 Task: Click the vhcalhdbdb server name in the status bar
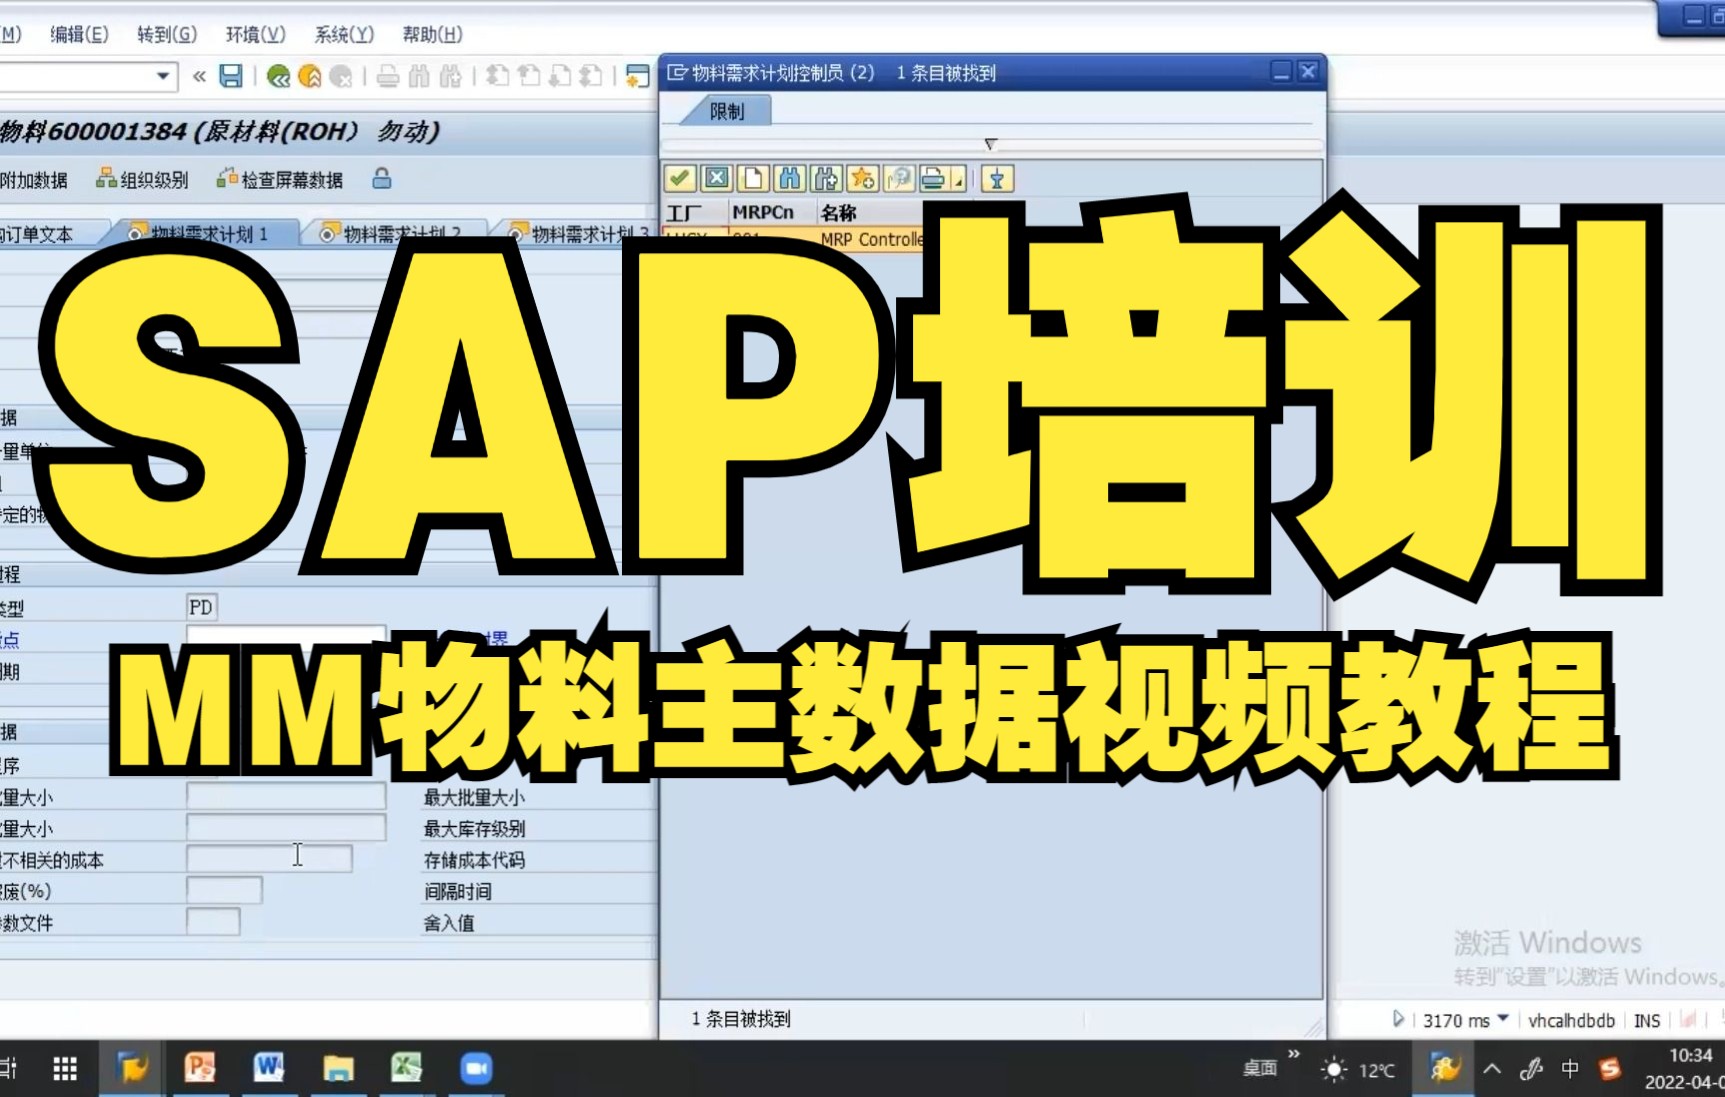click(x=1571, y=1020)
